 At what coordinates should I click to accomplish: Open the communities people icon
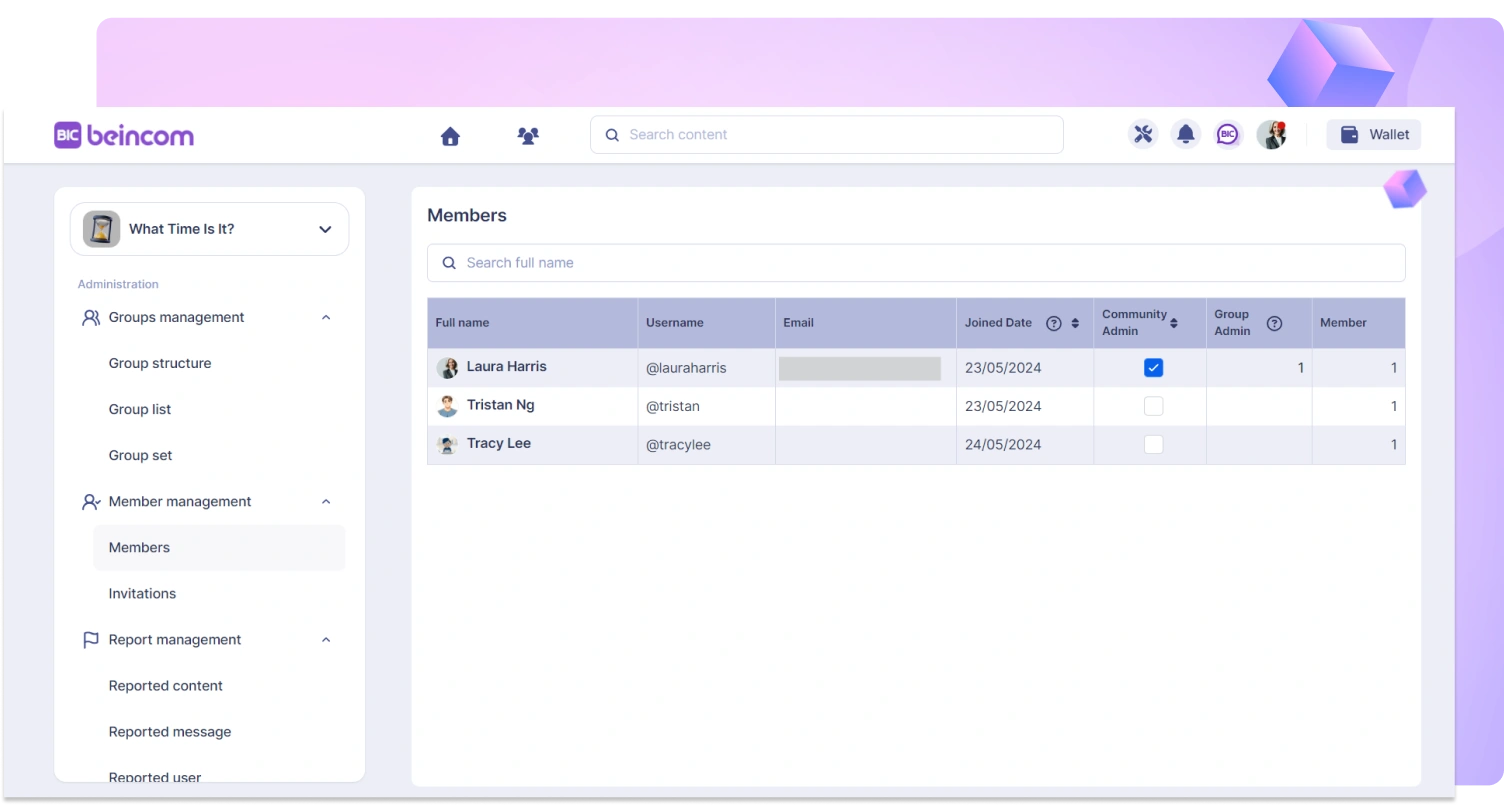pyautogui.click(x=528, y=135)
